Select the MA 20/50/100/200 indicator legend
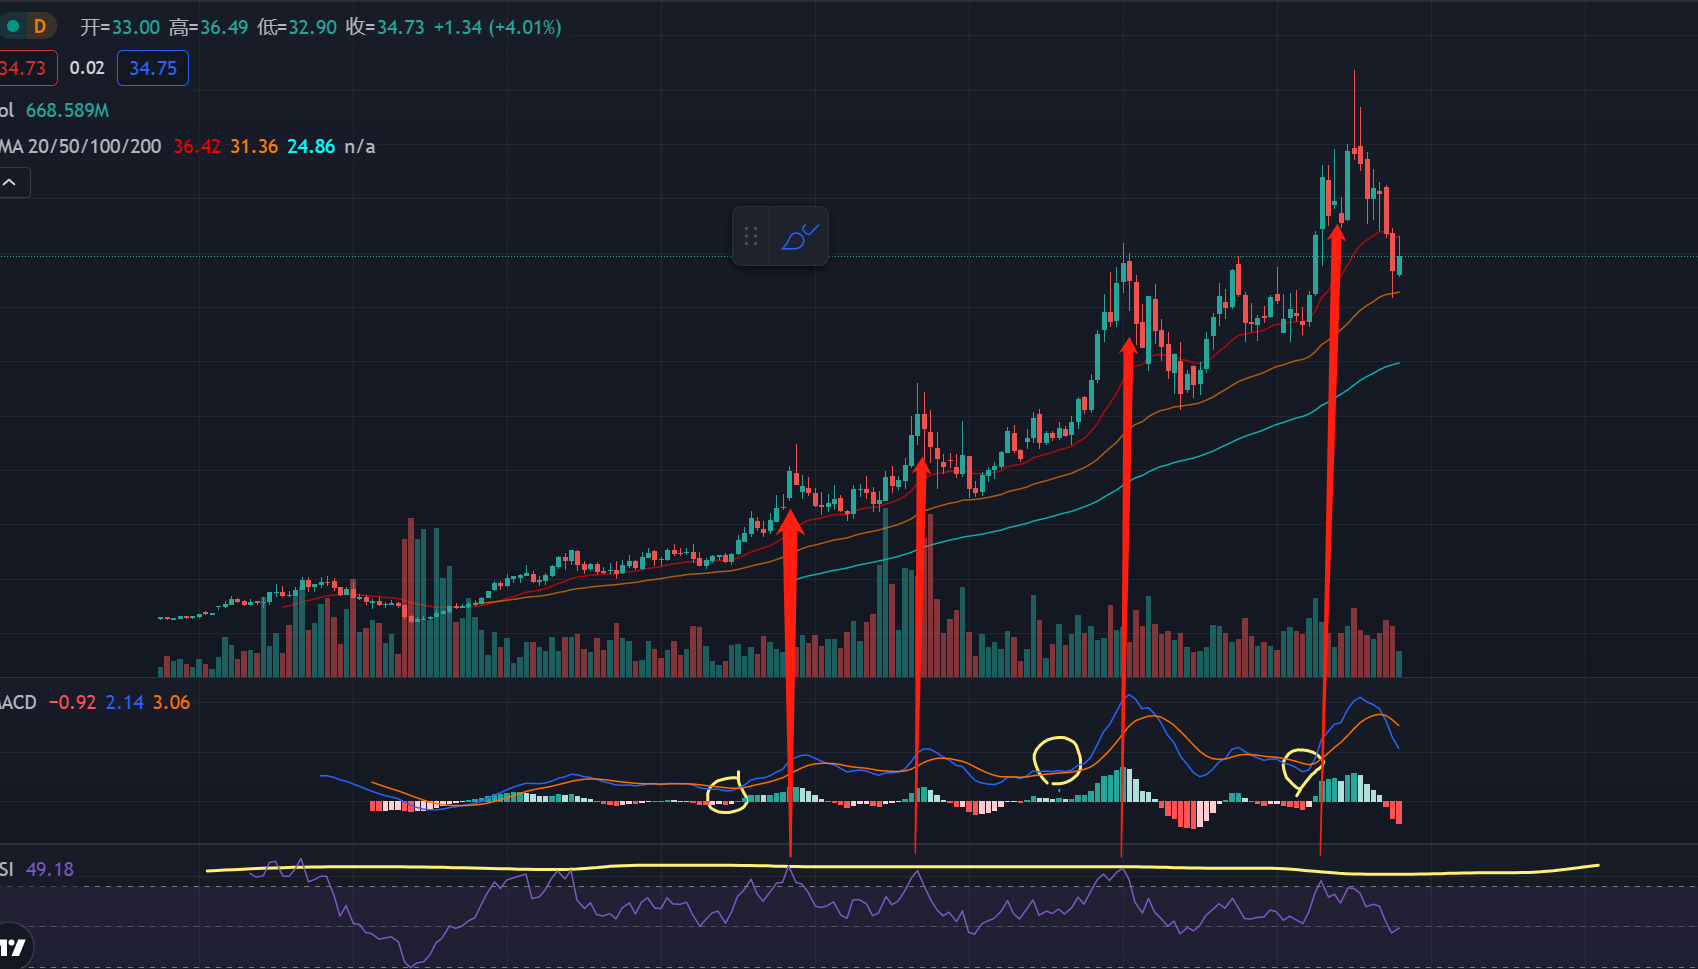Viewport: 1698px width, 969px height. (x=81, y=146)
